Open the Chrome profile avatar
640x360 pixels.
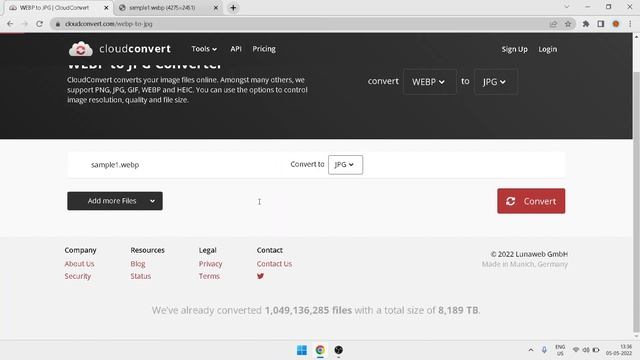tap(616, 24)
